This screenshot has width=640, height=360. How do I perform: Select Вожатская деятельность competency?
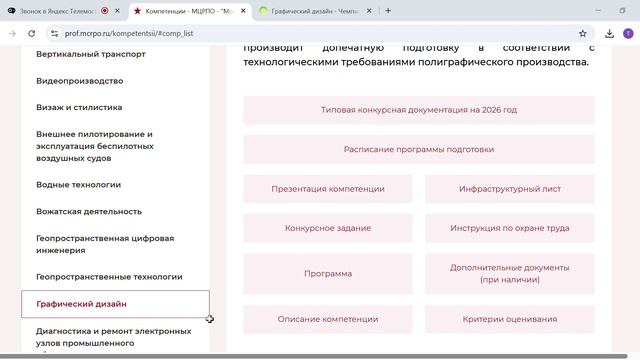pos(89,211)
